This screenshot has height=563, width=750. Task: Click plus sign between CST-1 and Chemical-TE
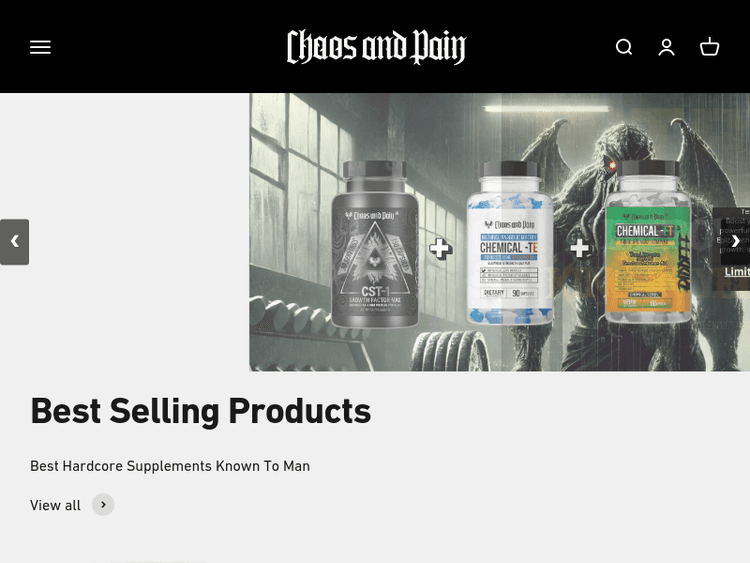[x=440, y=248]
